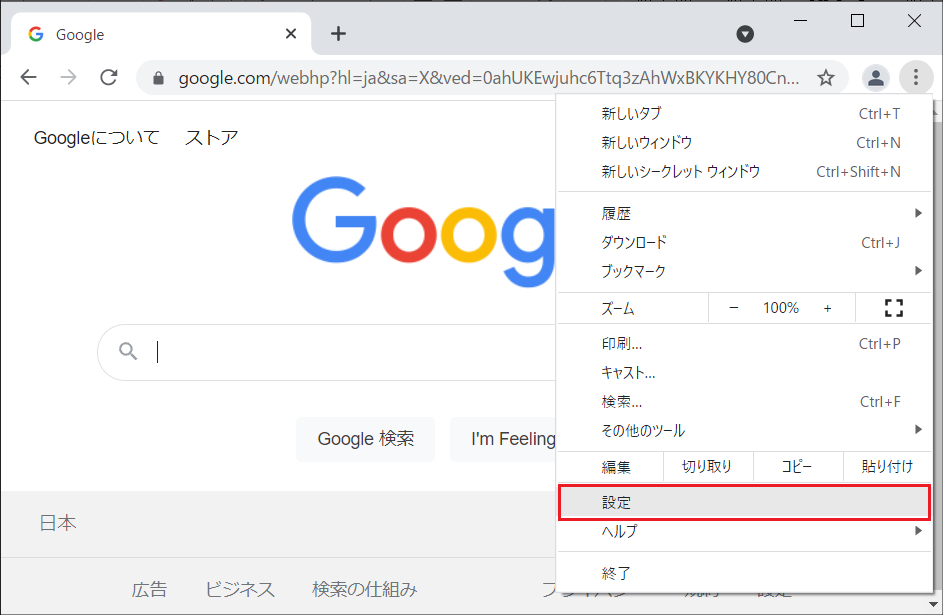This screenshot has width=943, height=615.
Task: Choose 検索... from the menu
Action: (745, 402)
